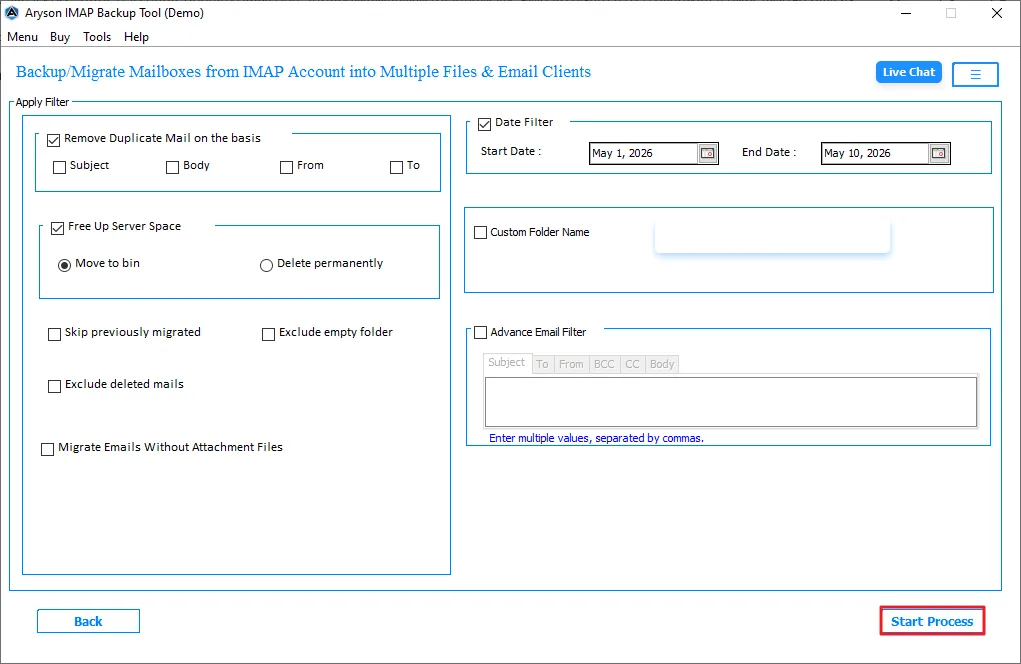Click End Date field showing May 10, 2026
1021x664 pixels.
[x=874, y=153]
